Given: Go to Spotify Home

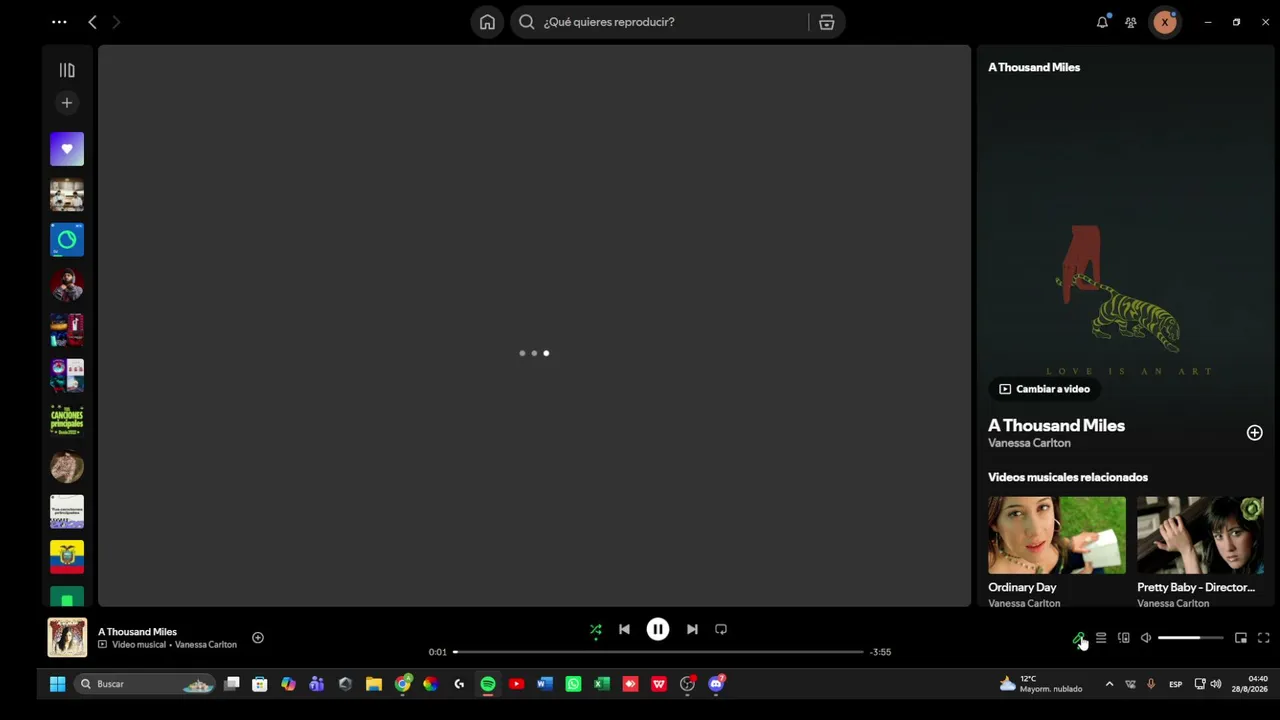Looking at the screenshot, I should point(487,22).
